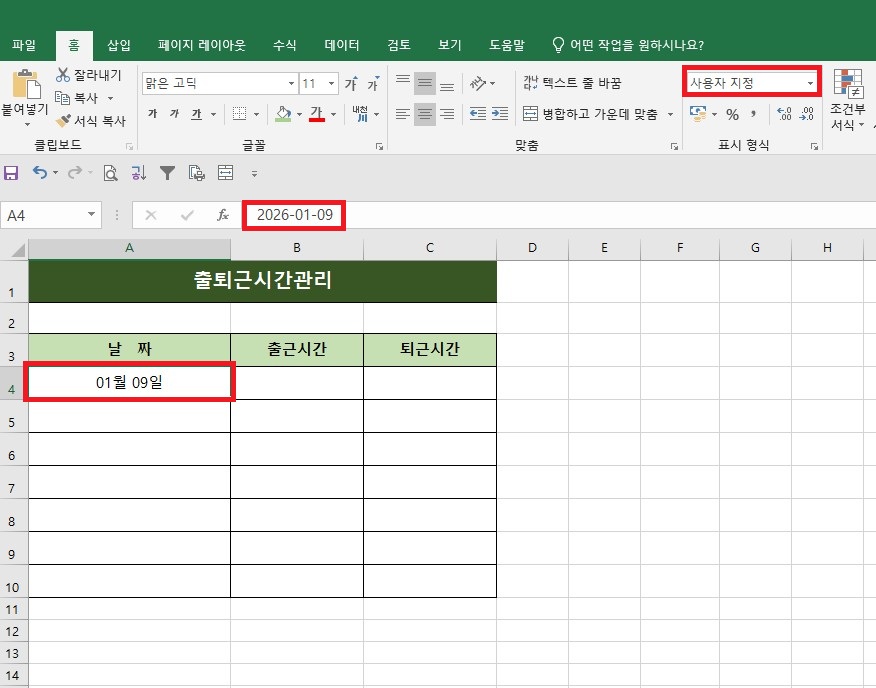Click the insert function fx icon

223,215
